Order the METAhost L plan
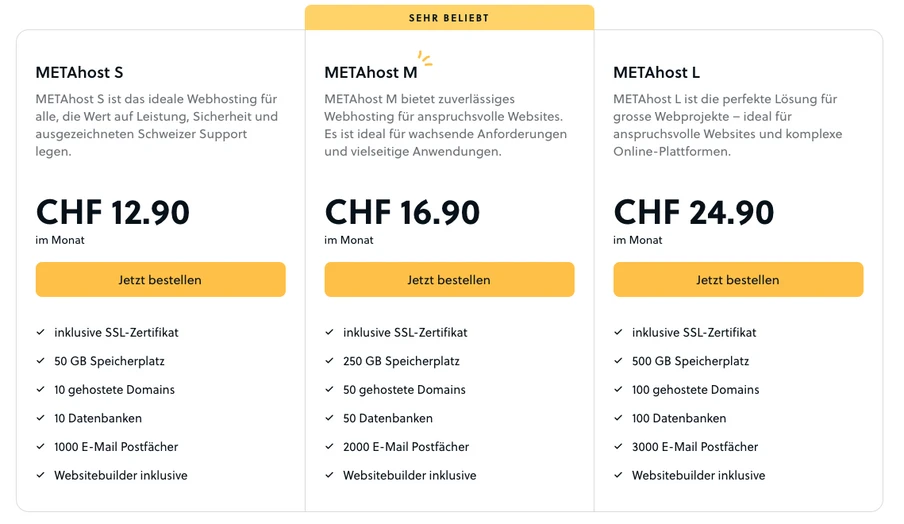This screenshot has width=904, height=524. click(738, 280)
